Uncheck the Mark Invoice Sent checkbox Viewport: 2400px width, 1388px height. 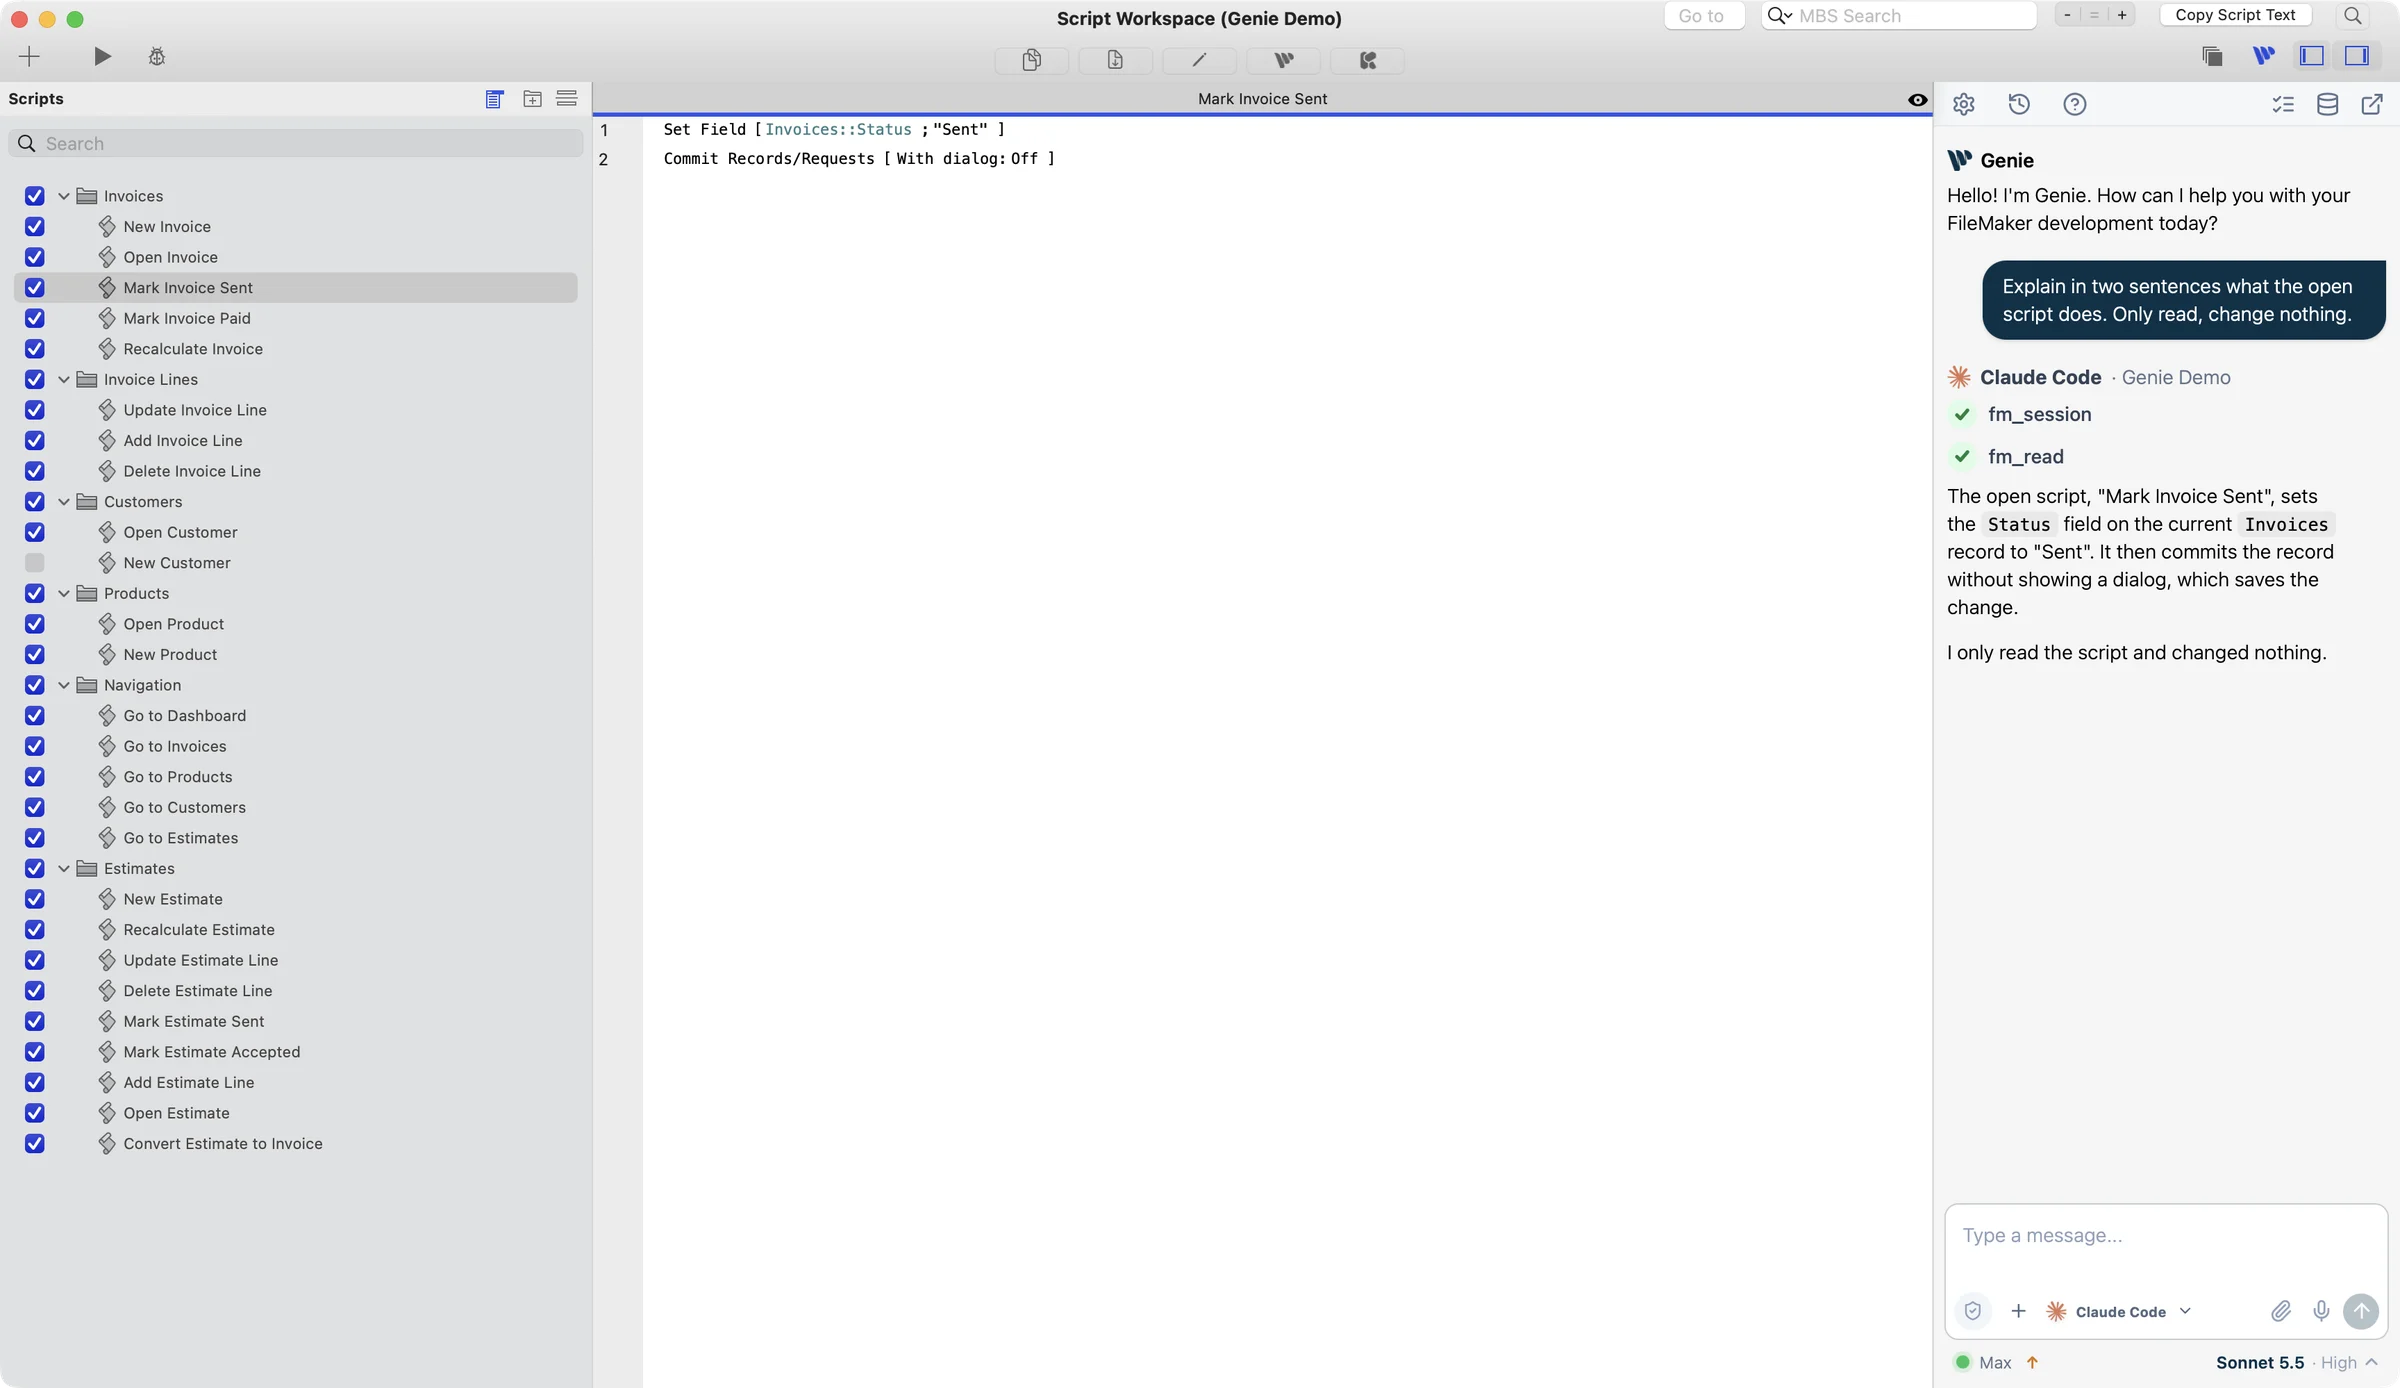(35, 287)
